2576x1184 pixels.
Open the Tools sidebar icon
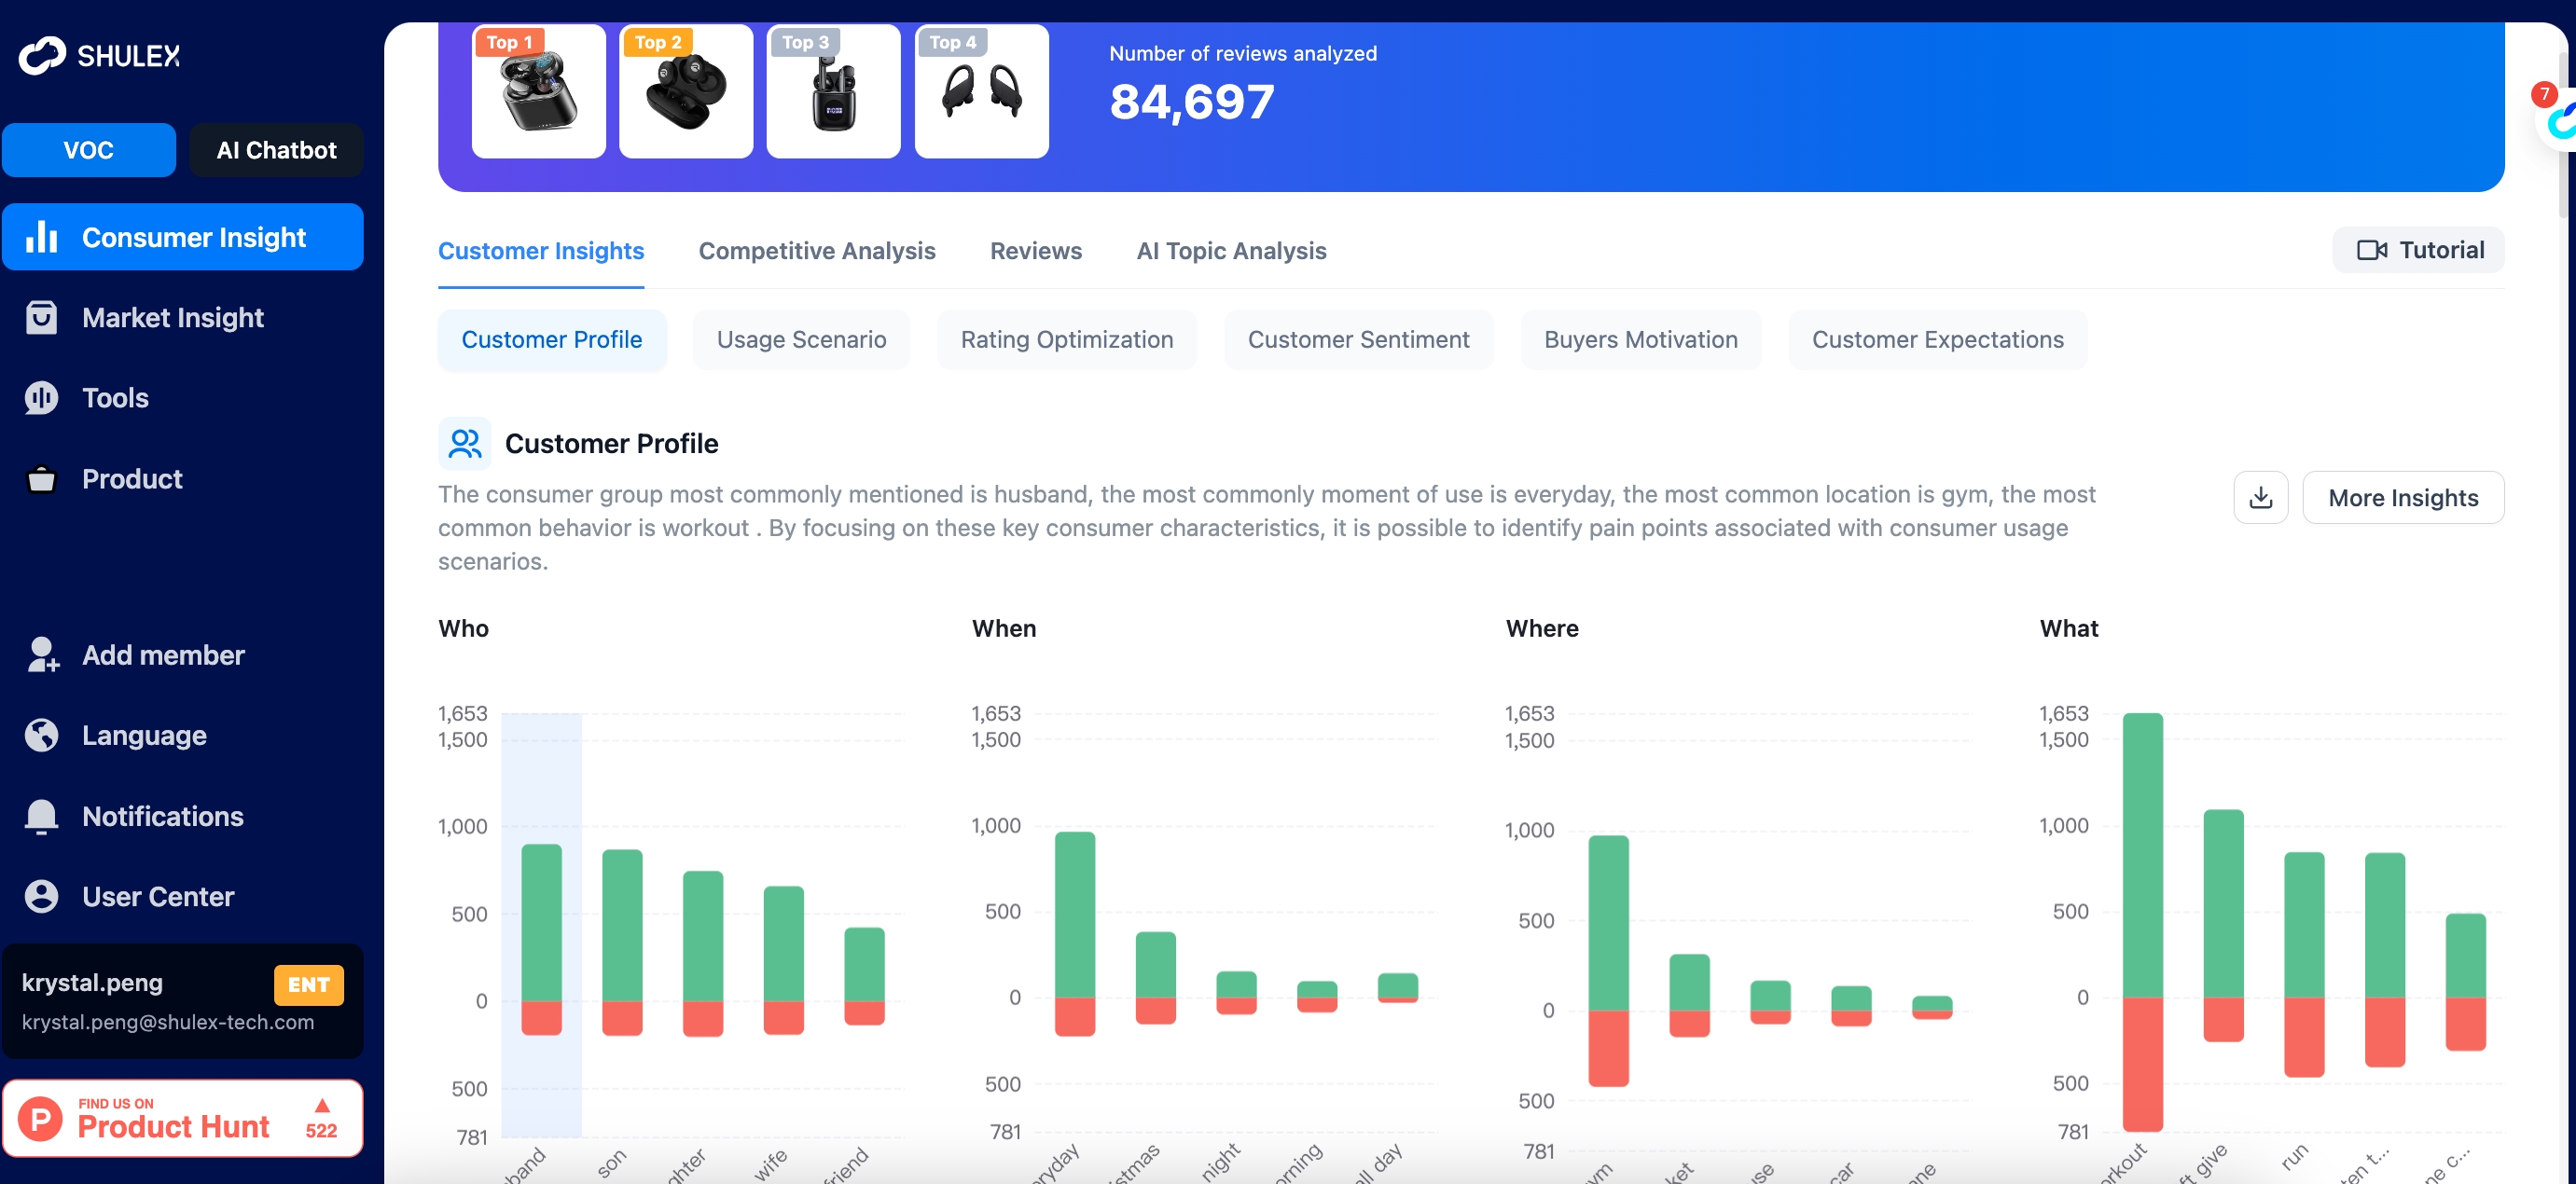(x=41, y=398)
